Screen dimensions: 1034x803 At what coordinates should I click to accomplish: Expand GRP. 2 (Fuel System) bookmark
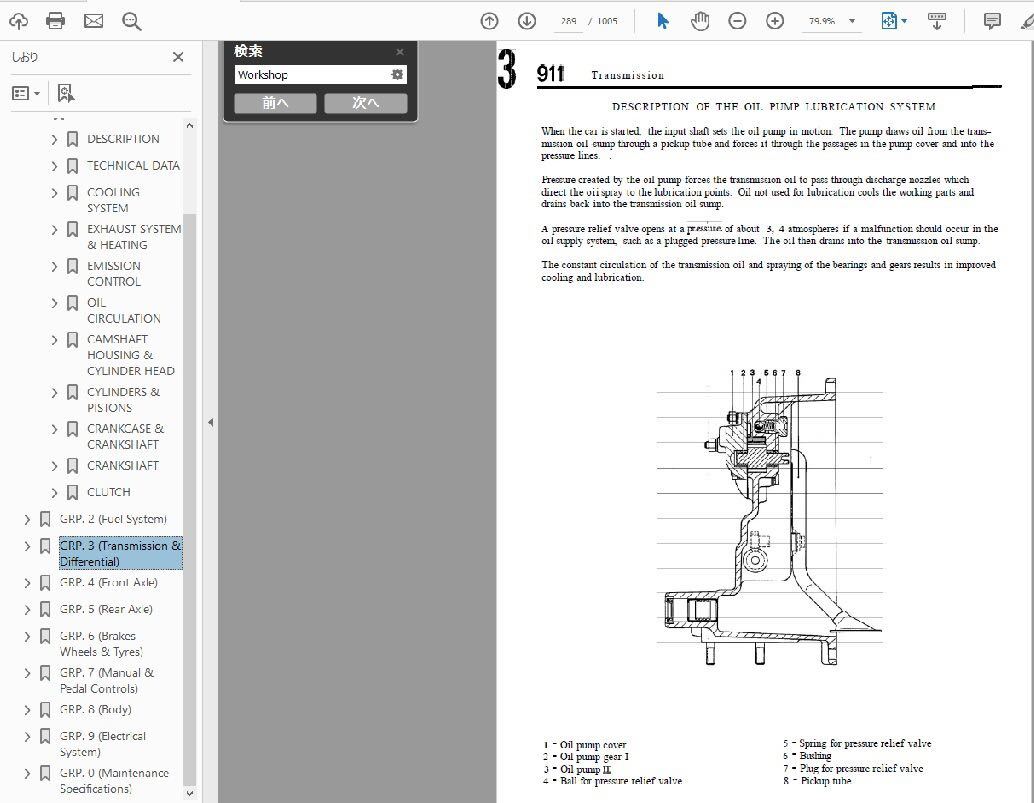tap(27, 520)
